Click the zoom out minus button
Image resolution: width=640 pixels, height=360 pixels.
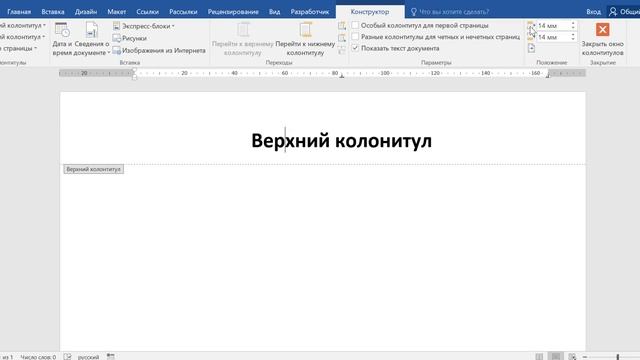coord(585,357)
